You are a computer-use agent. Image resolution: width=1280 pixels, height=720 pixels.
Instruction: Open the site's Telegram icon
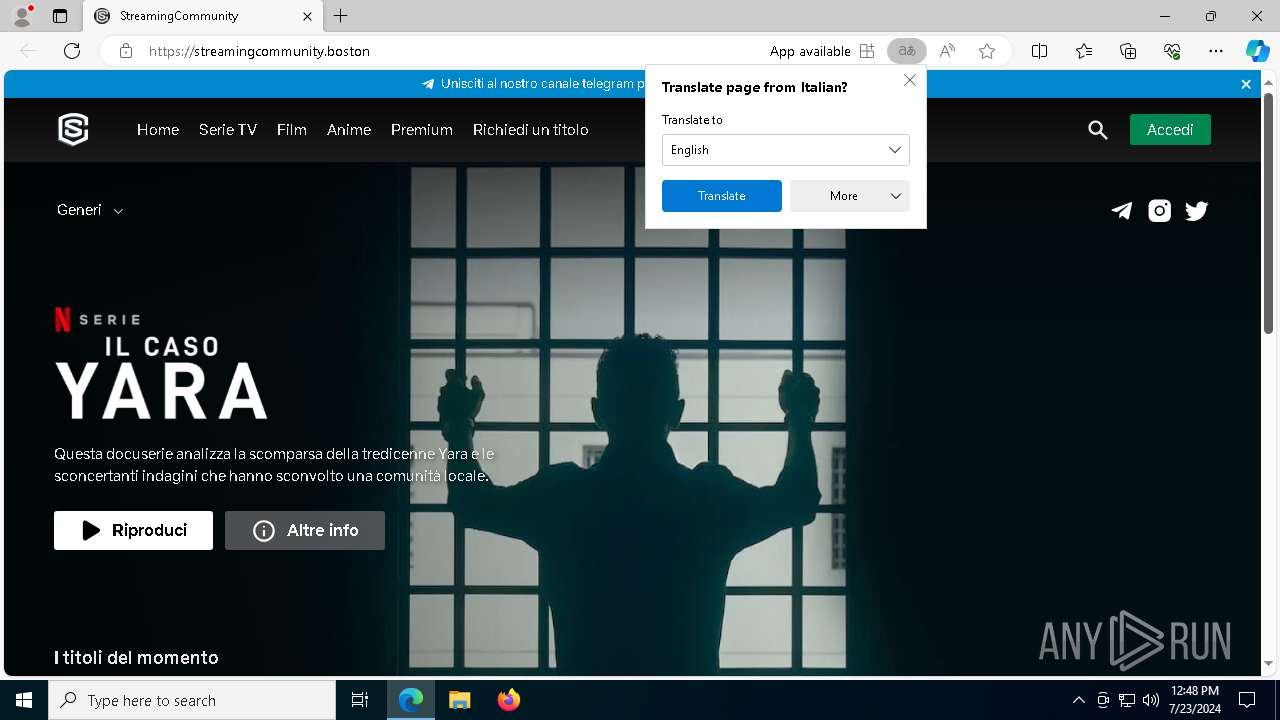(1122, 210)
